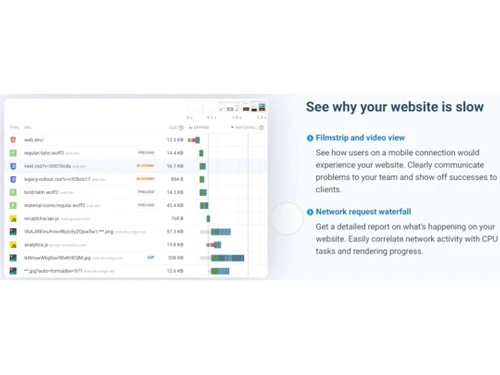The height and width of the screenshot is (375, 500).
Task: Click the last filmstrip thumbnail above the waterfall
Action: [262, 107]
